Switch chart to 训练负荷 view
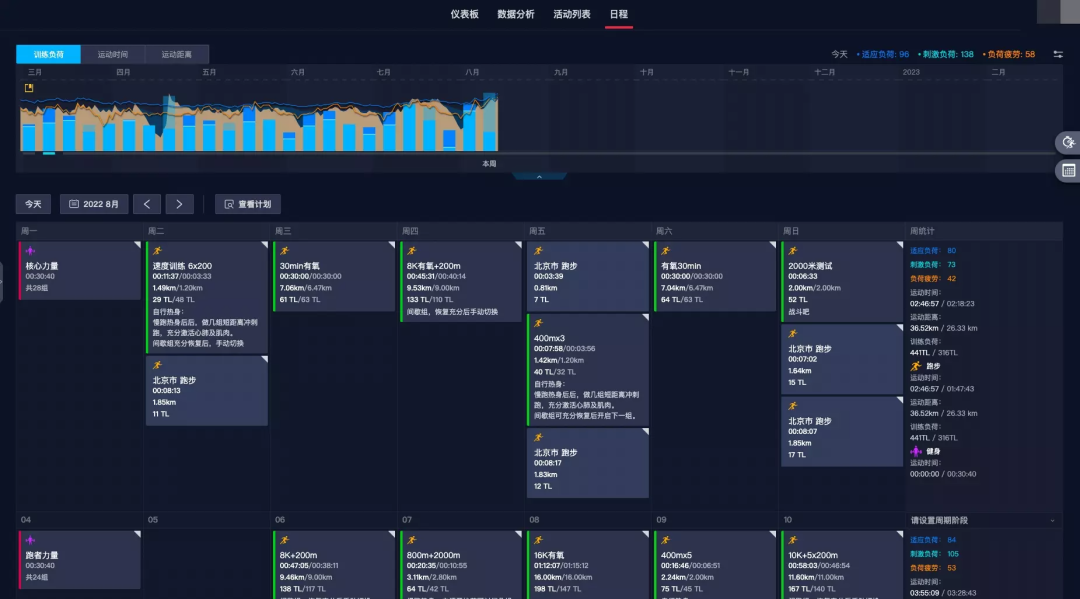The width and height of the screenshot is (1080, 599). 48,54
